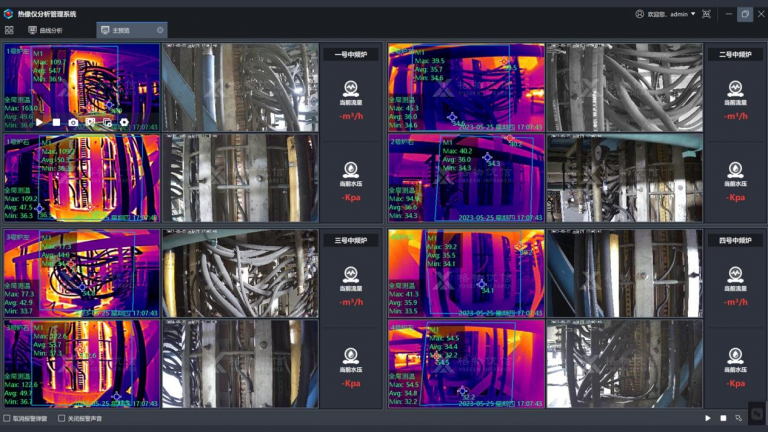768x432 pixels.
Task: Click the 当前水压 pressure icon for 四号中频炉
Action: point(735,355)
